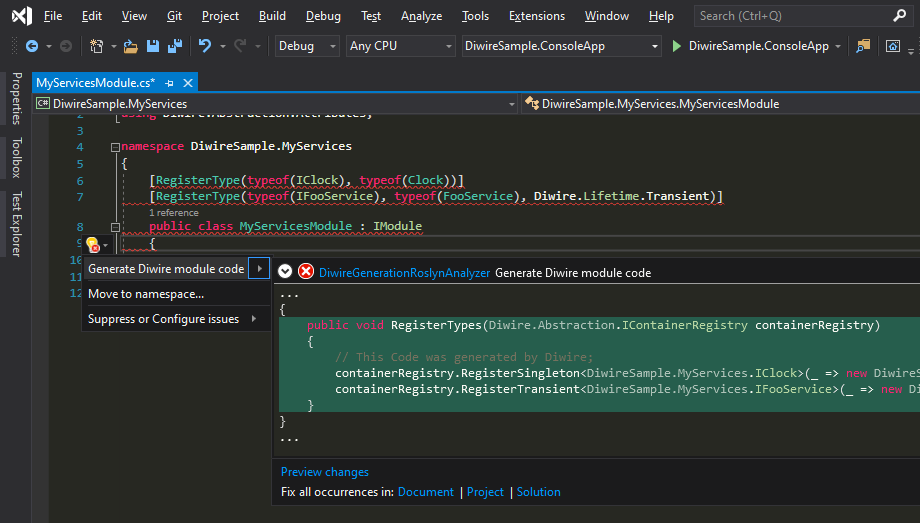Screen dimensions: 920x523
Task: Open the Tools menu
Action: (x=475, y=16)
